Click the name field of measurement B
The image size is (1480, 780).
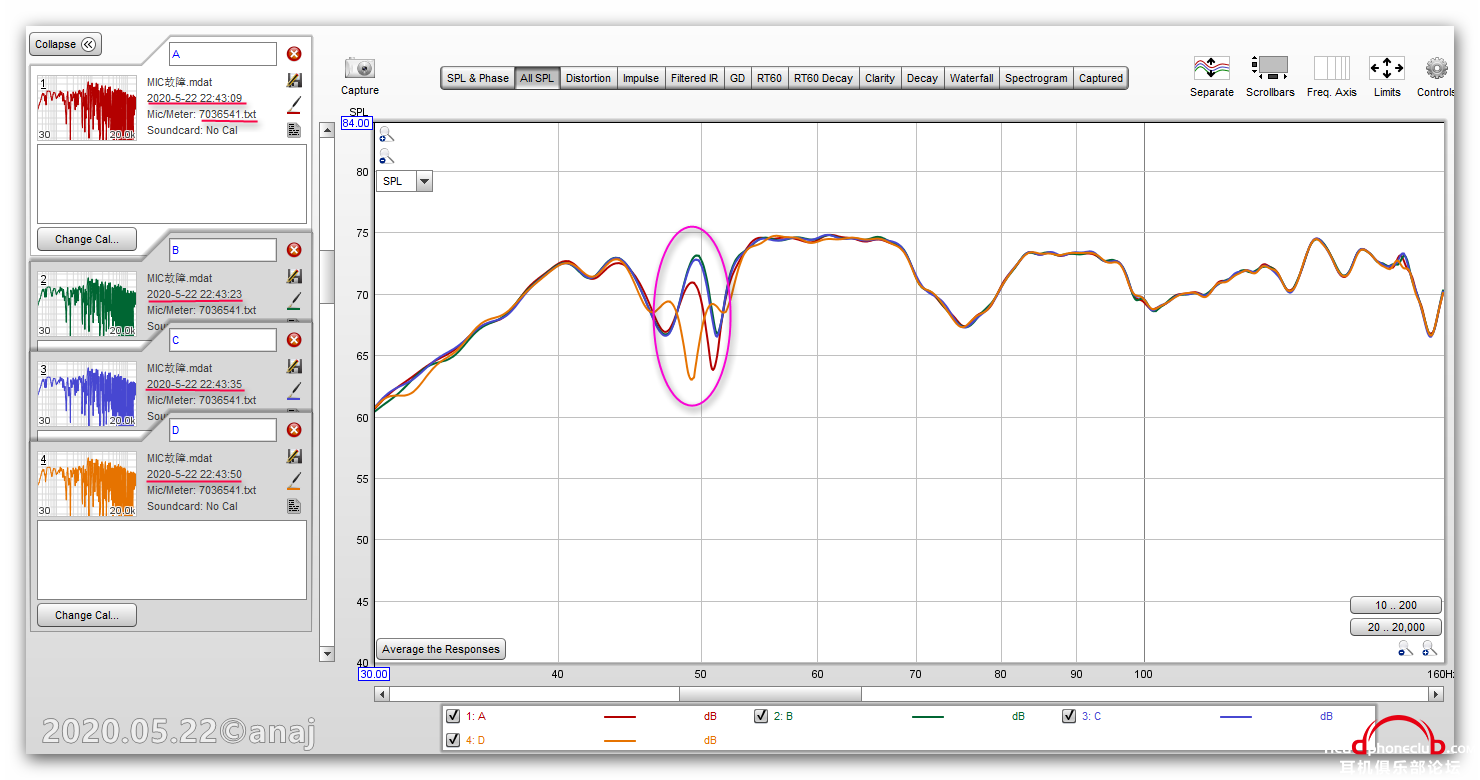223,250
